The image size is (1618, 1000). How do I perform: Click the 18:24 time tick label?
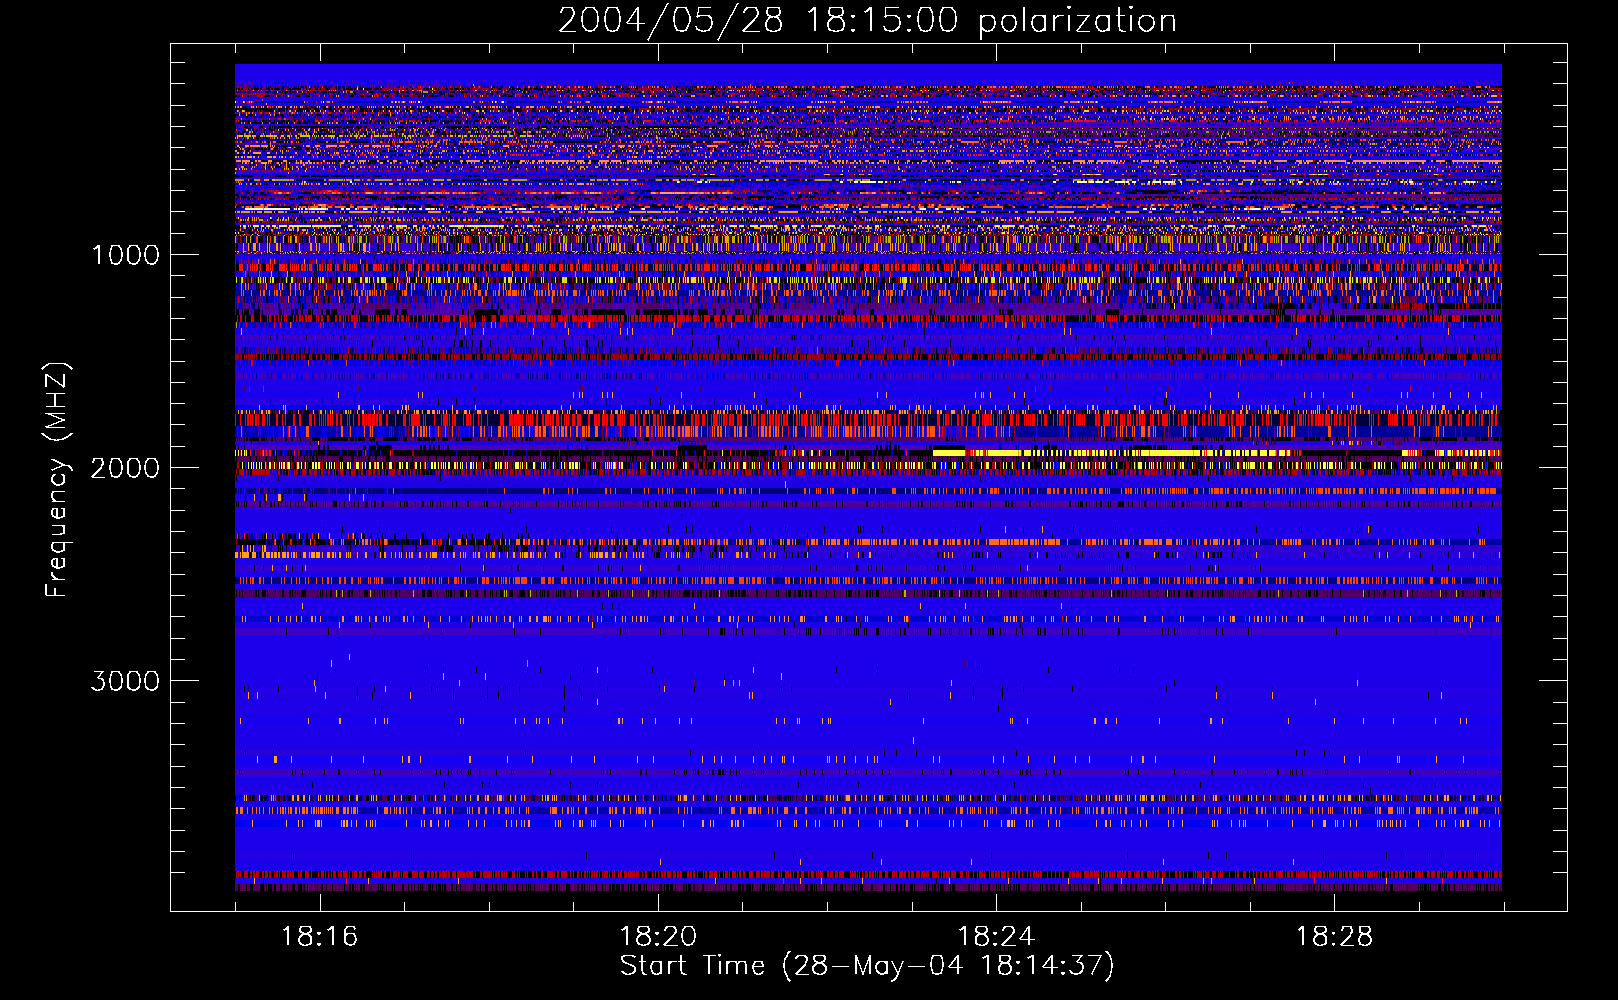point(996,936)
